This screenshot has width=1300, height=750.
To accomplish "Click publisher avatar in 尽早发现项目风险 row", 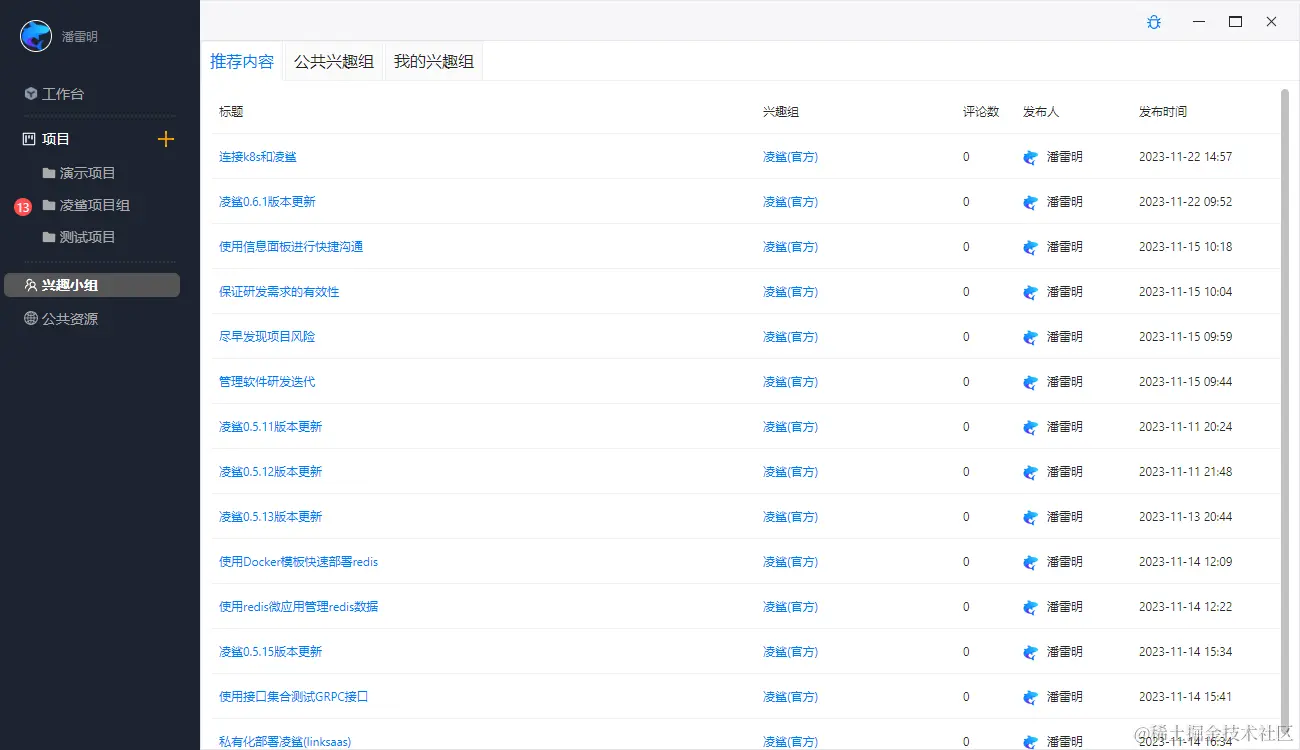I will point(1031,337).
